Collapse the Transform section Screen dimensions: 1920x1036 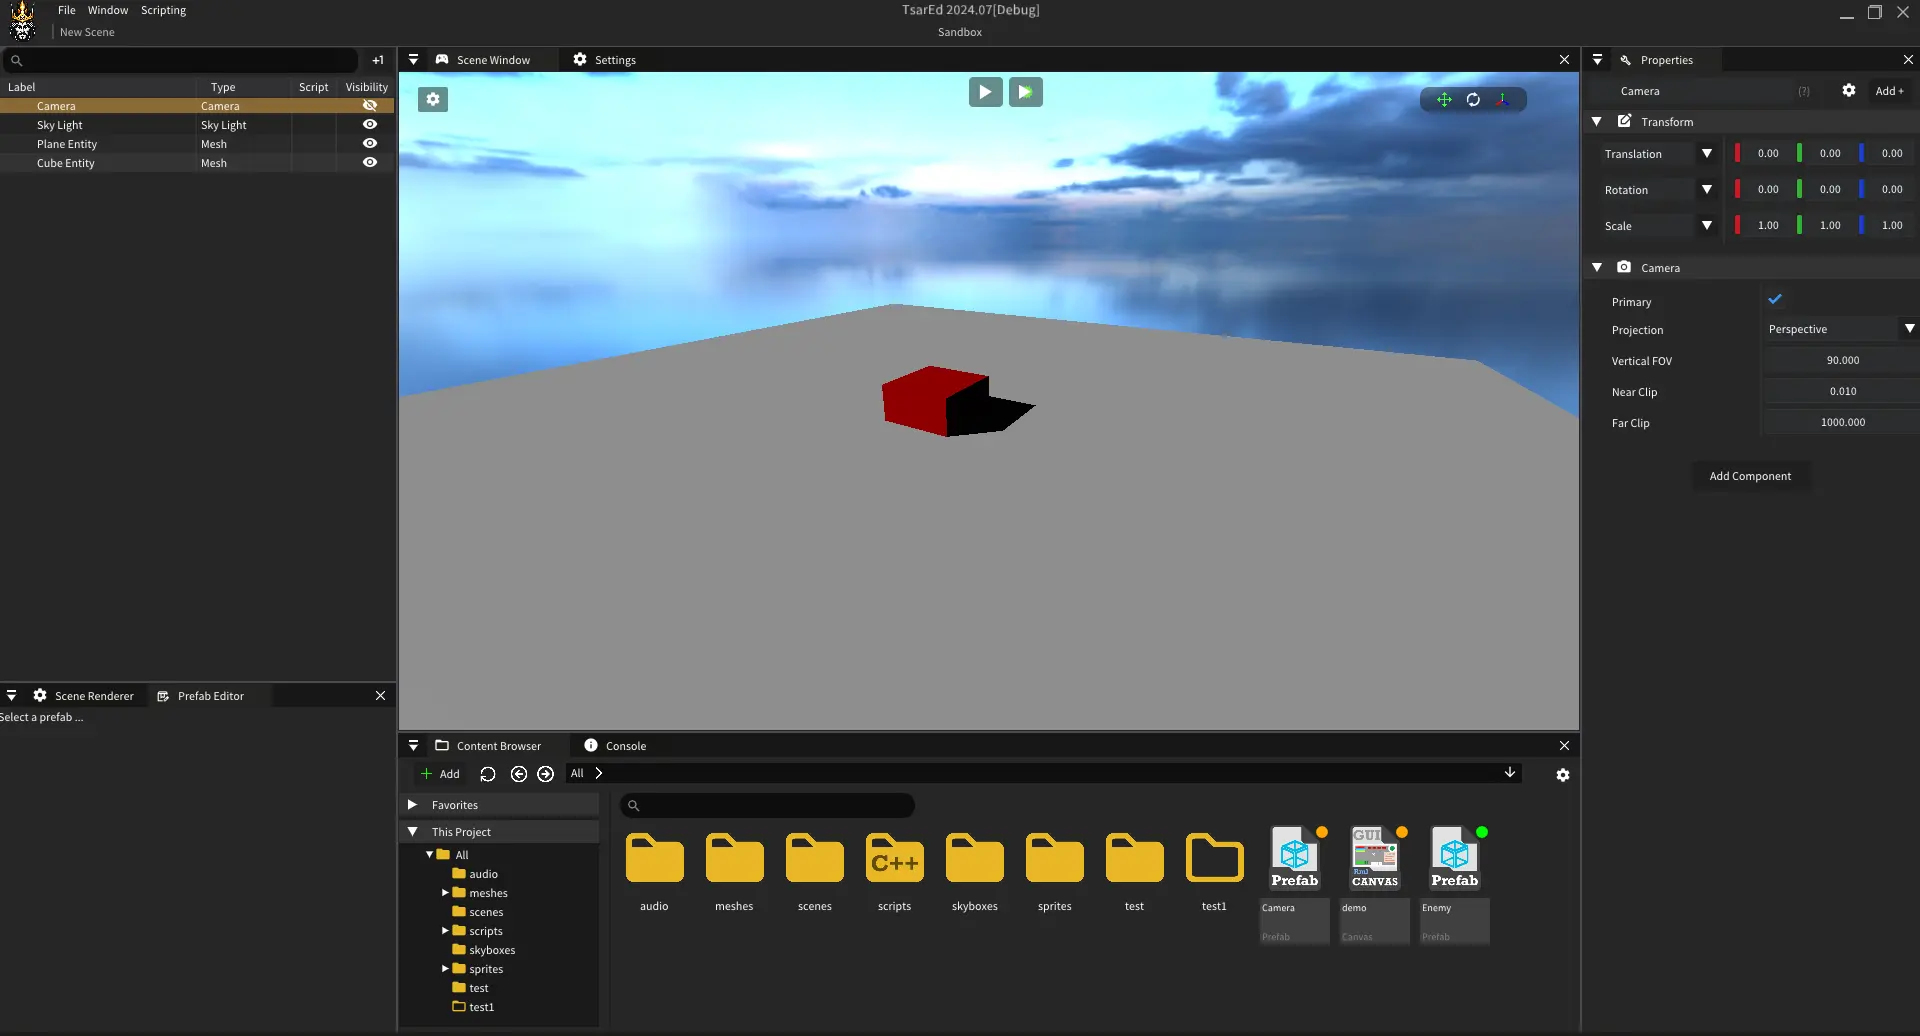[1597, 122]
